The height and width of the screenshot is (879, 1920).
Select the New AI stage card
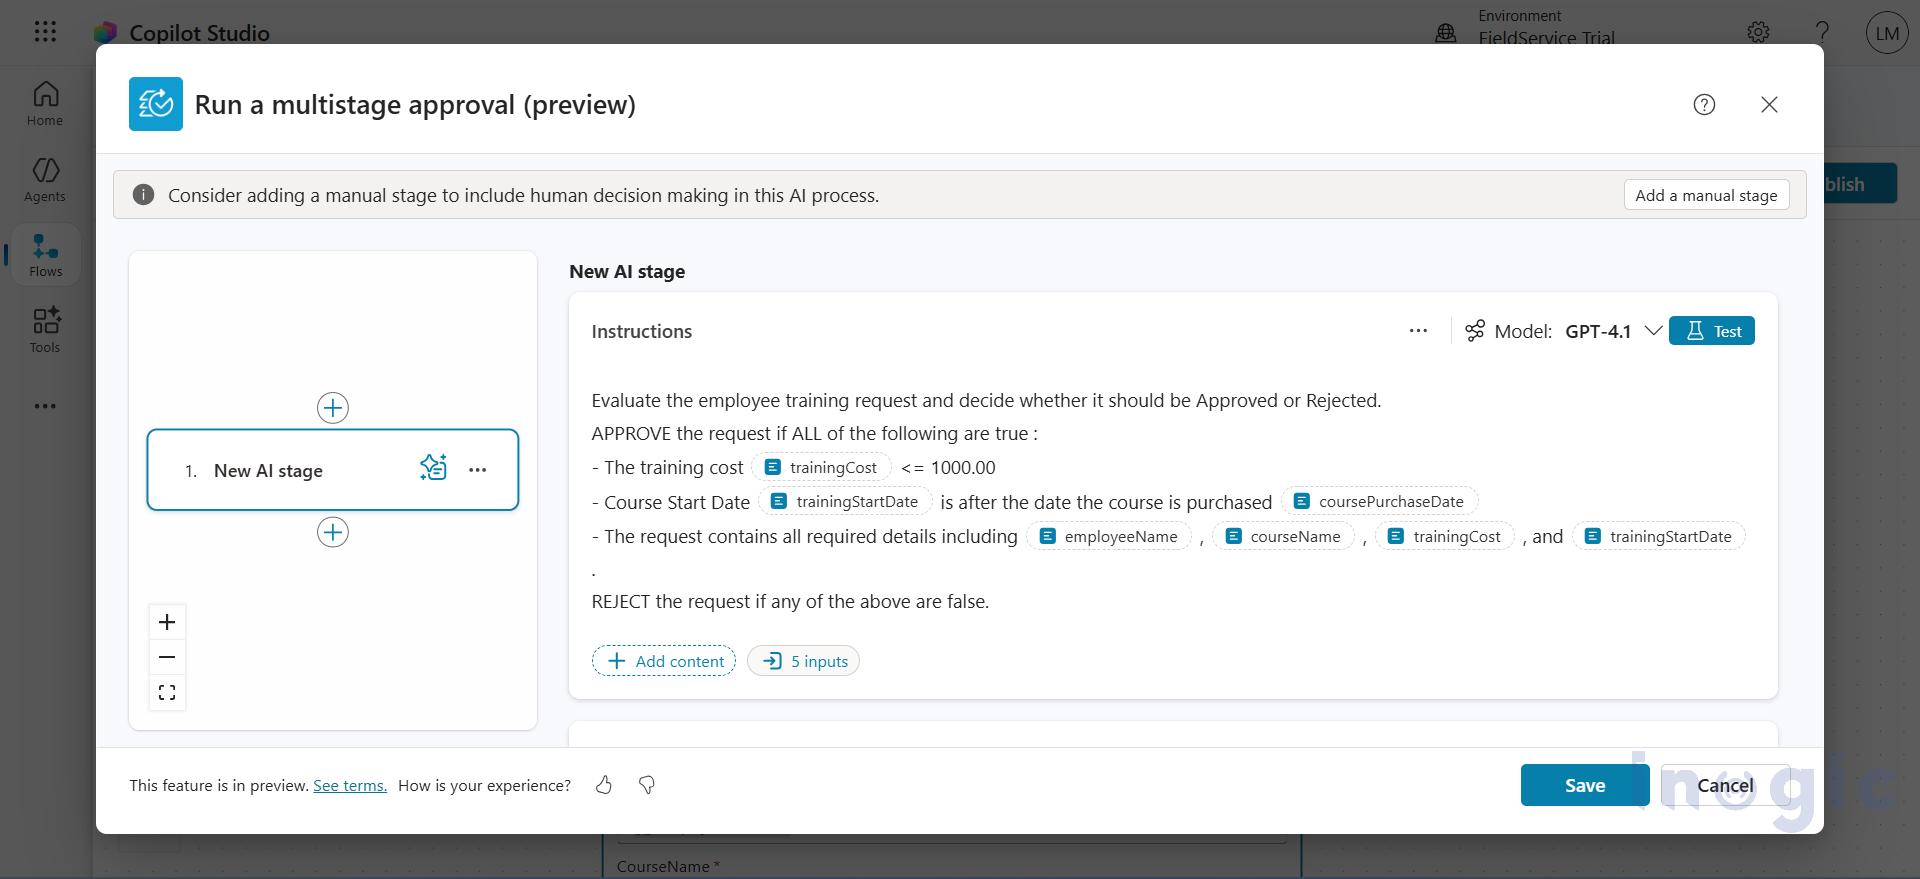[x=333, y=470]
